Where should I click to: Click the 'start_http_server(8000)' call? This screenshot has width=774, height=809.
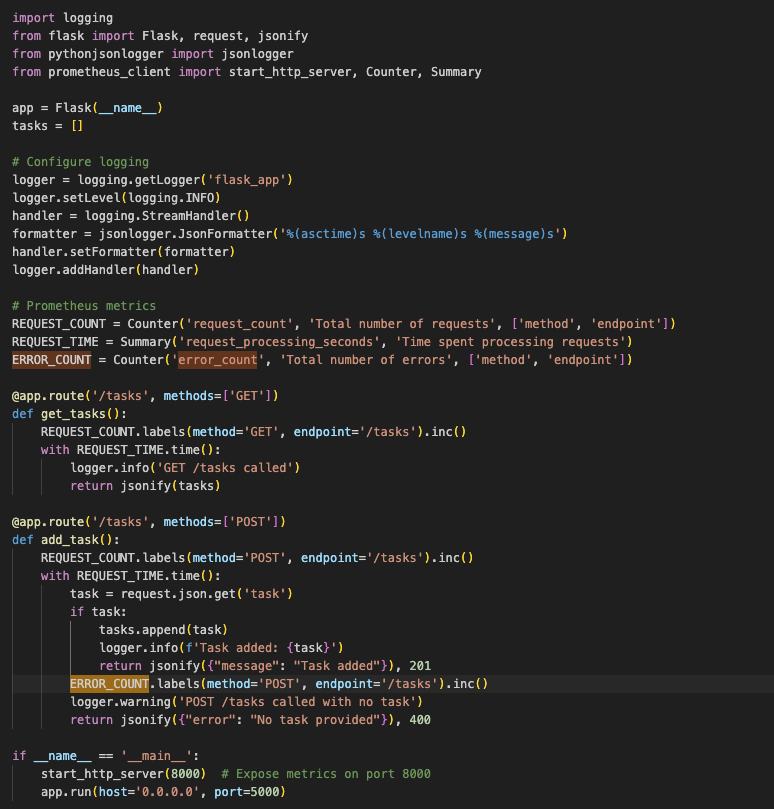[x=124, y=774]
